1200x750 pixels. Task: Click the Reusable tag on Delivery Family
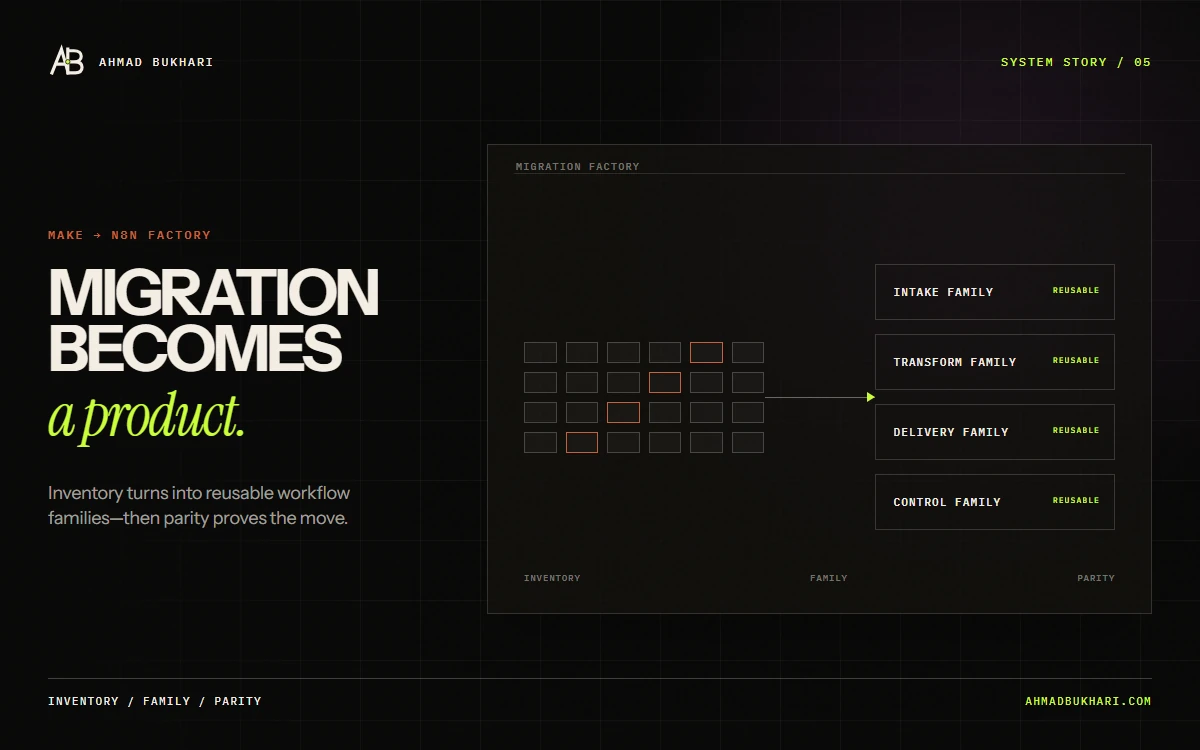coord(1076,431)
